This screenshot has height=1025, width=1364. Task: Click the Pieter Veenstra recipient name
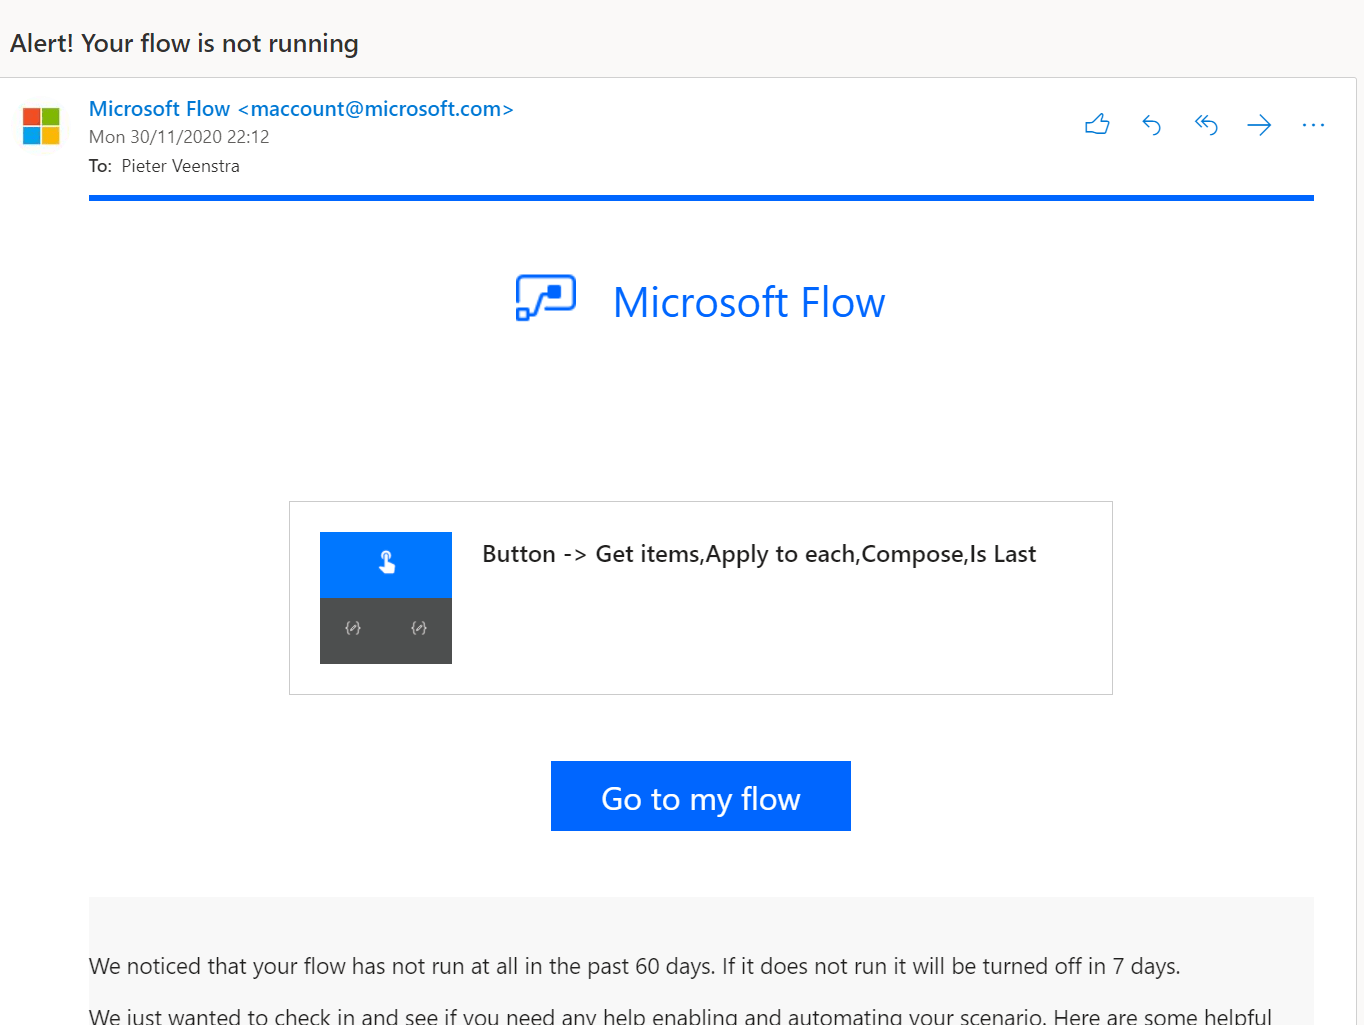point(180,165)
